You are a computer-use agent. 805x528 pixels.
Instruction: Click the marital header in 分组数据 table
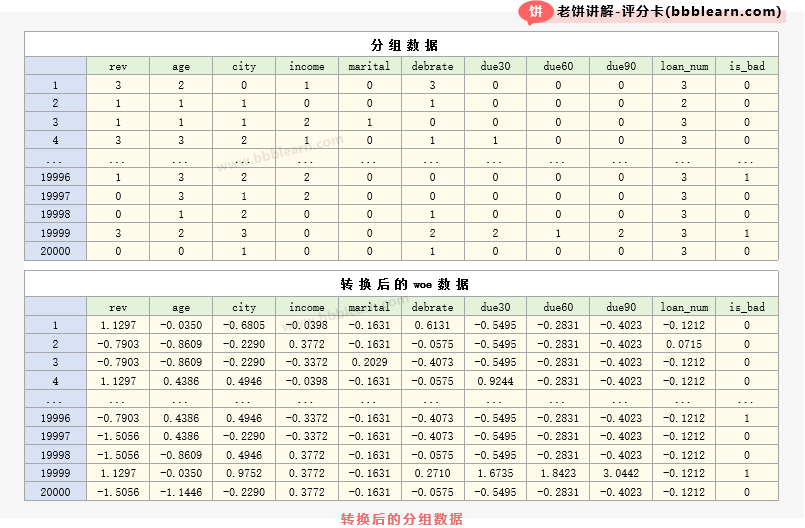[x=369, y=66]
